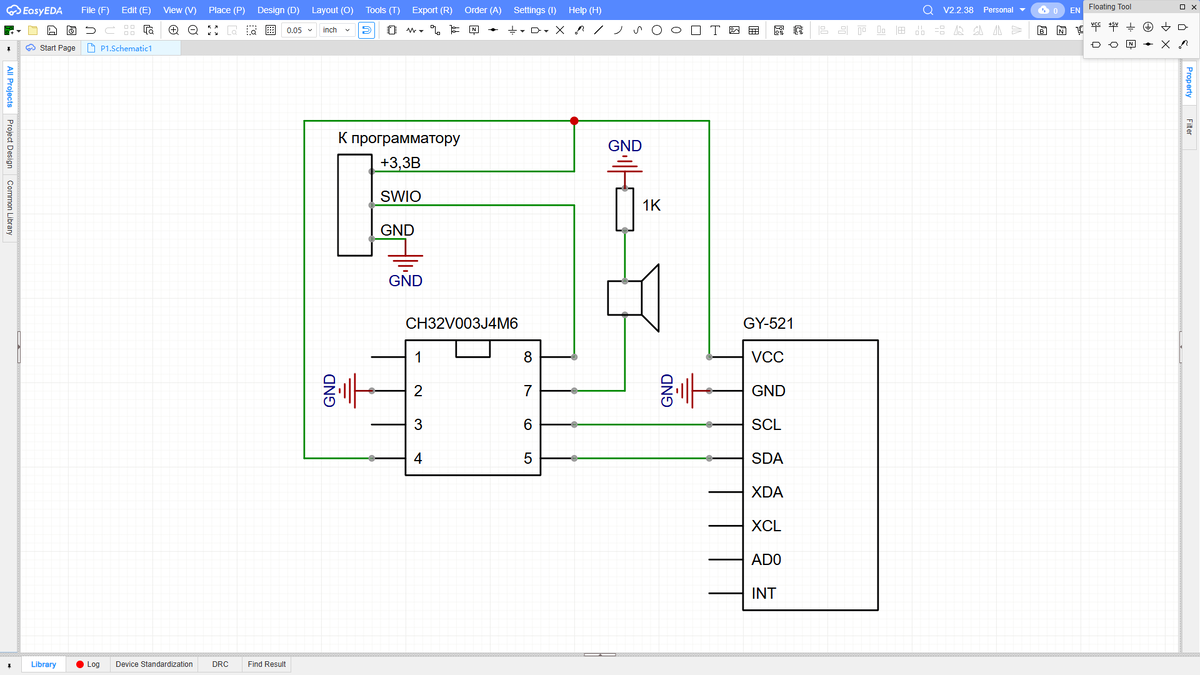Open the grid size 0.05 dropdown

297,30
